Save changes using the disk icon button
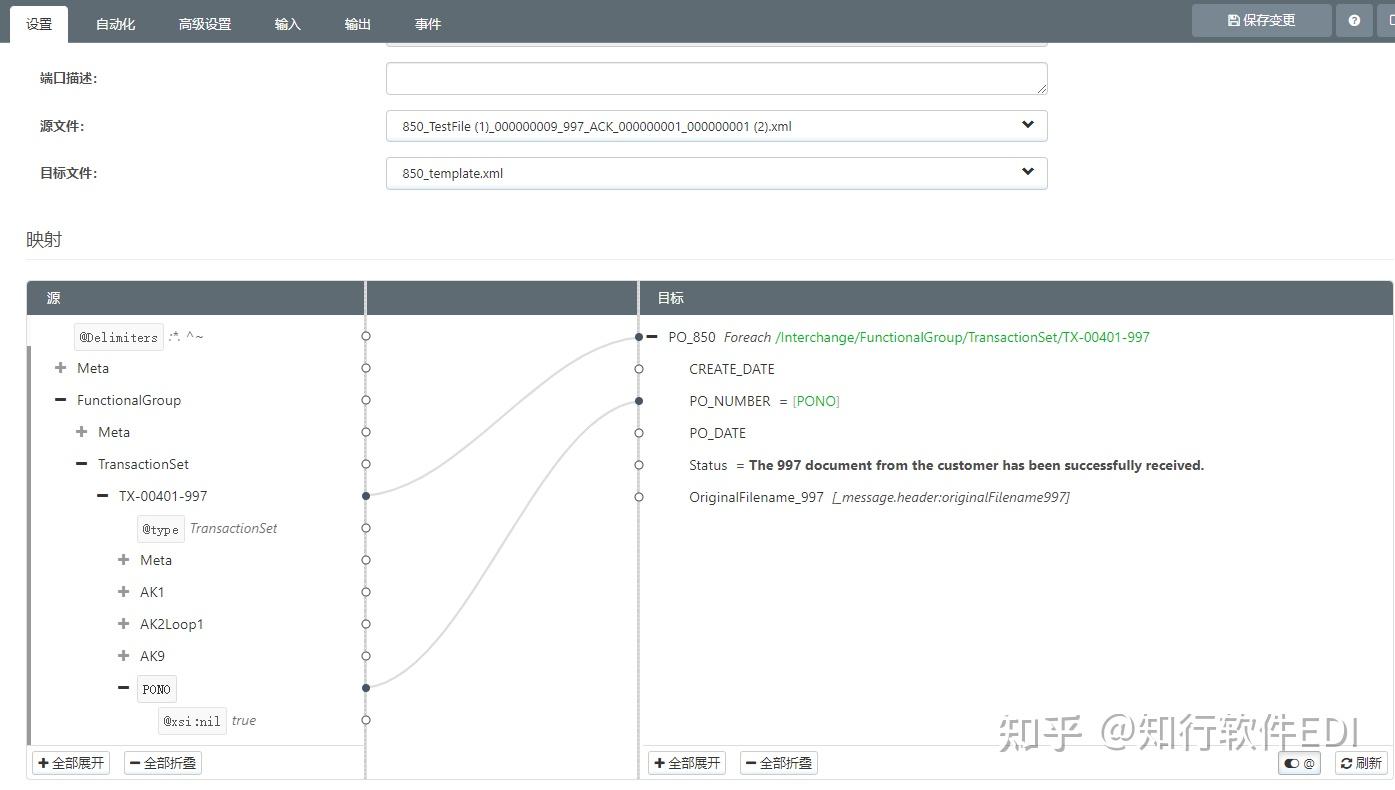The image size is (1395, 790). [x=1261, y=19]
